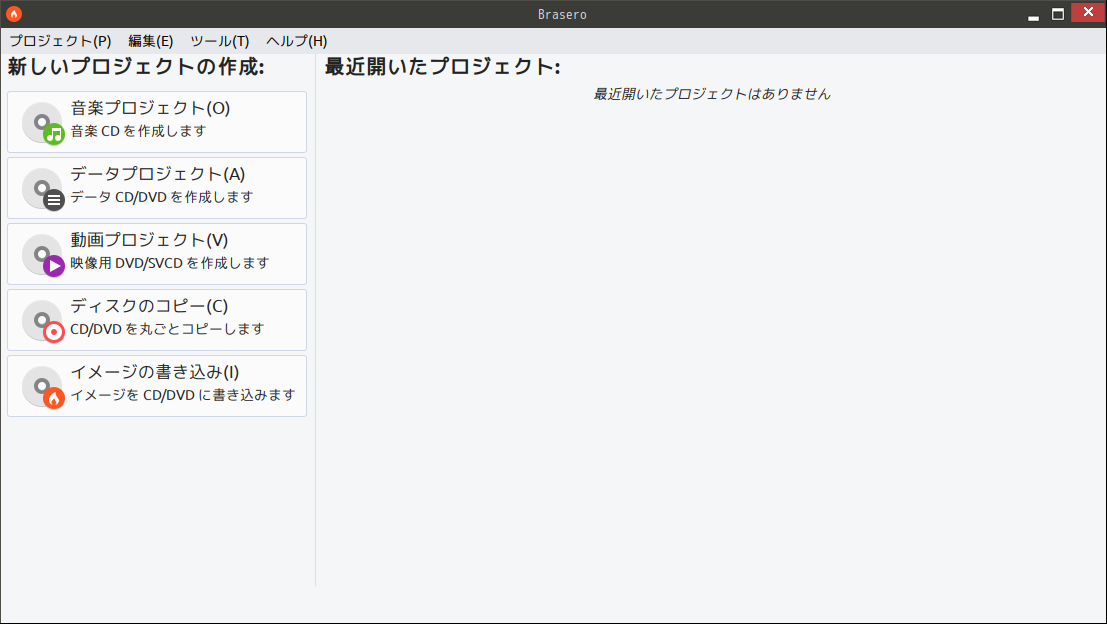Image resolution: width=1107 pixels, height=624 pixels.
Task: Click the 最近開いたプロジェクトはありません message
Action: [x=712, y=94]
